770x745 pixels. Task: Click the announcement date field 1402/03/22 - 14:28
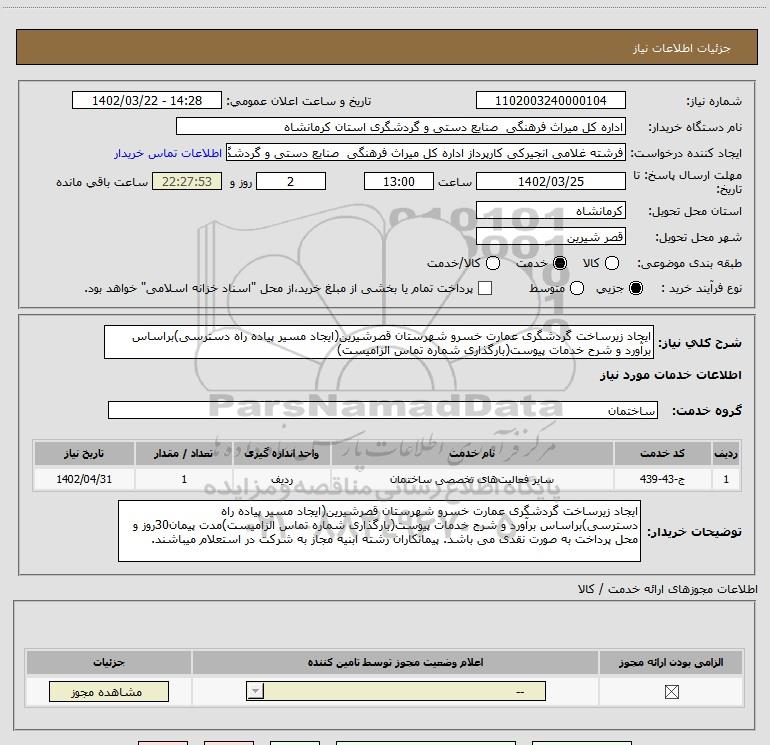point(147,100)
